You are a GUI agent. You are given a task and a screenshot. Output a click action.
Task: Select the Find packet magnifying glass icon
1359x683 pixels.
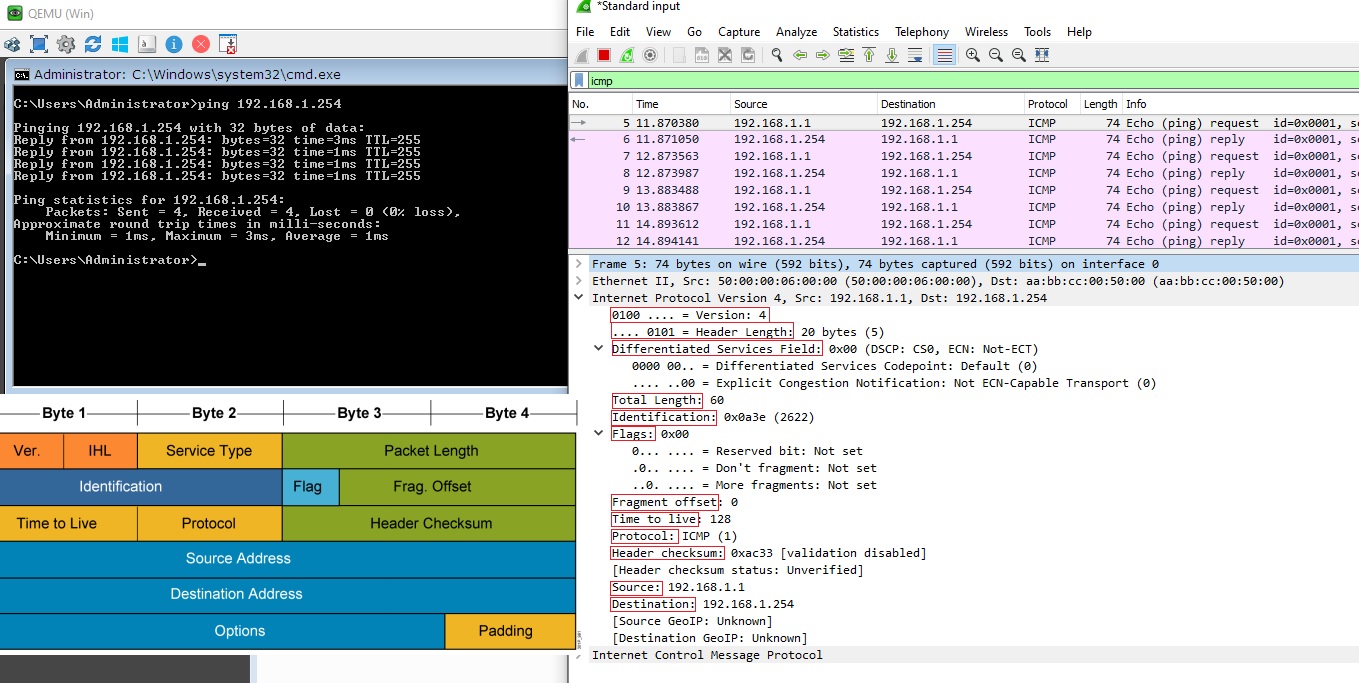click(776, 55)
